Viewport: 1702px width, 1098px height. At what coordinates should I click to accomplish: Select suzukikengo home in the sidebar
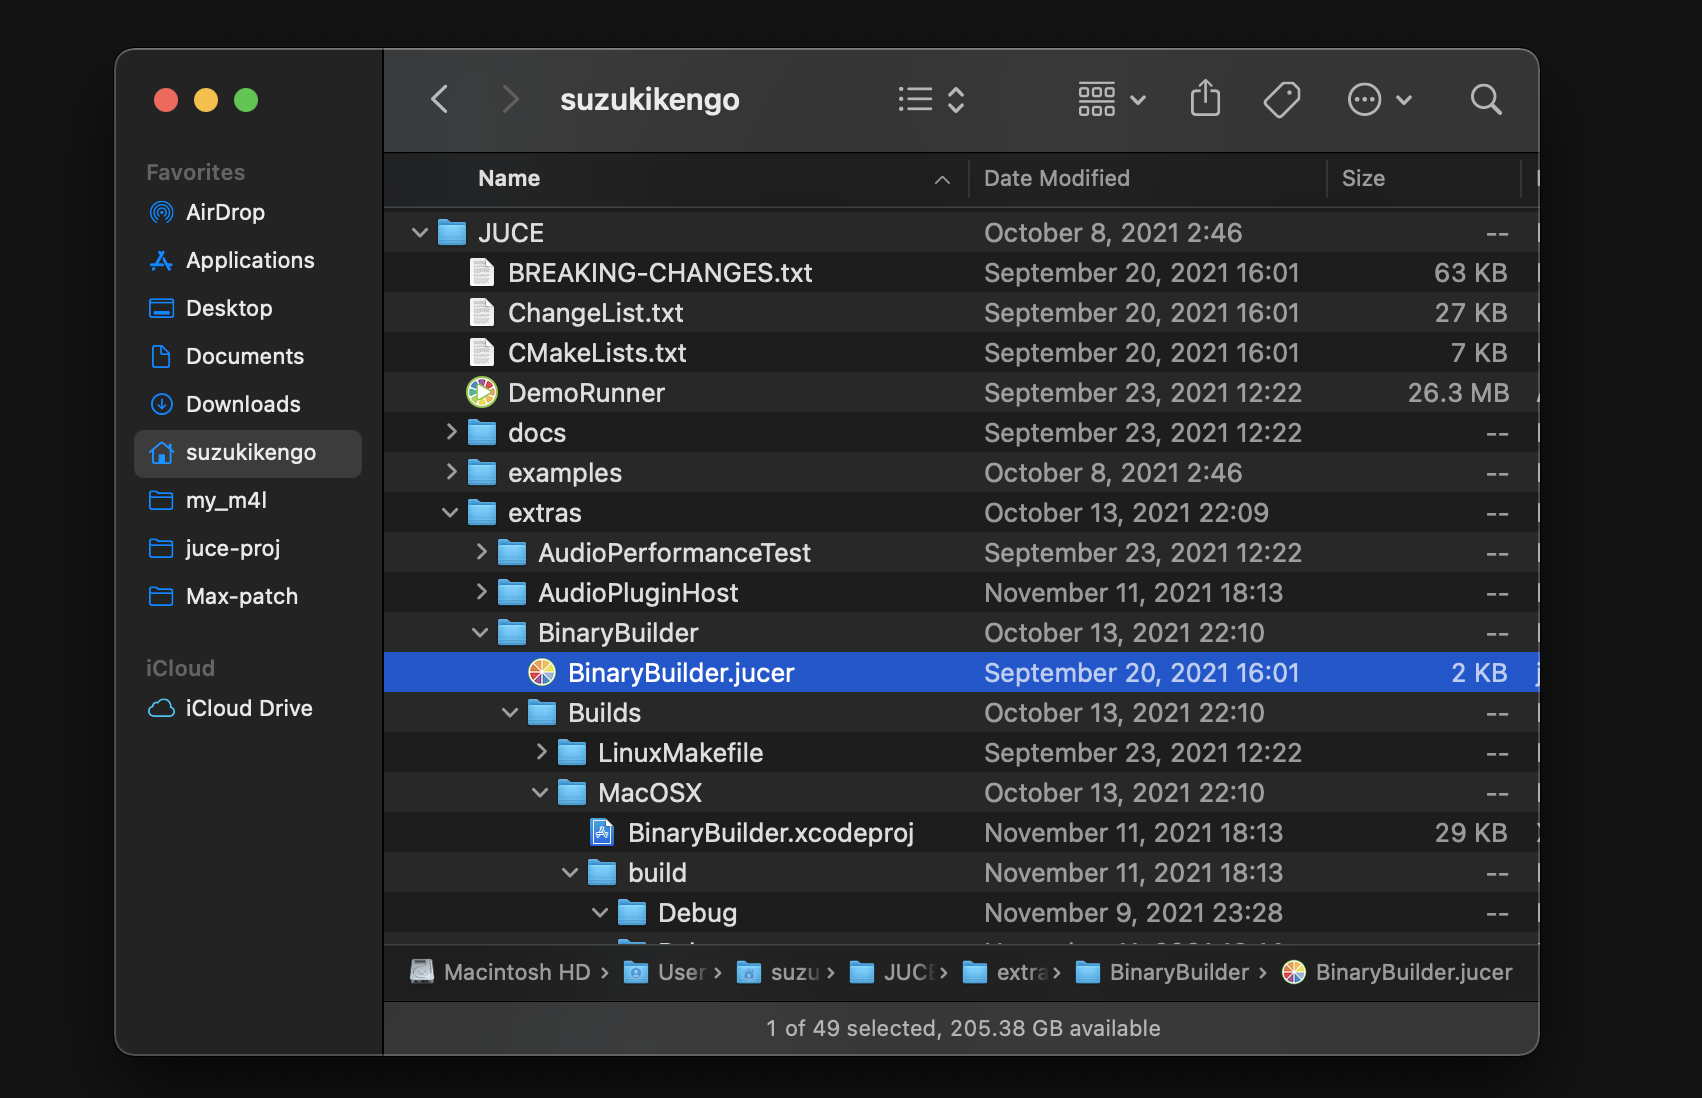tap(247, 452)
